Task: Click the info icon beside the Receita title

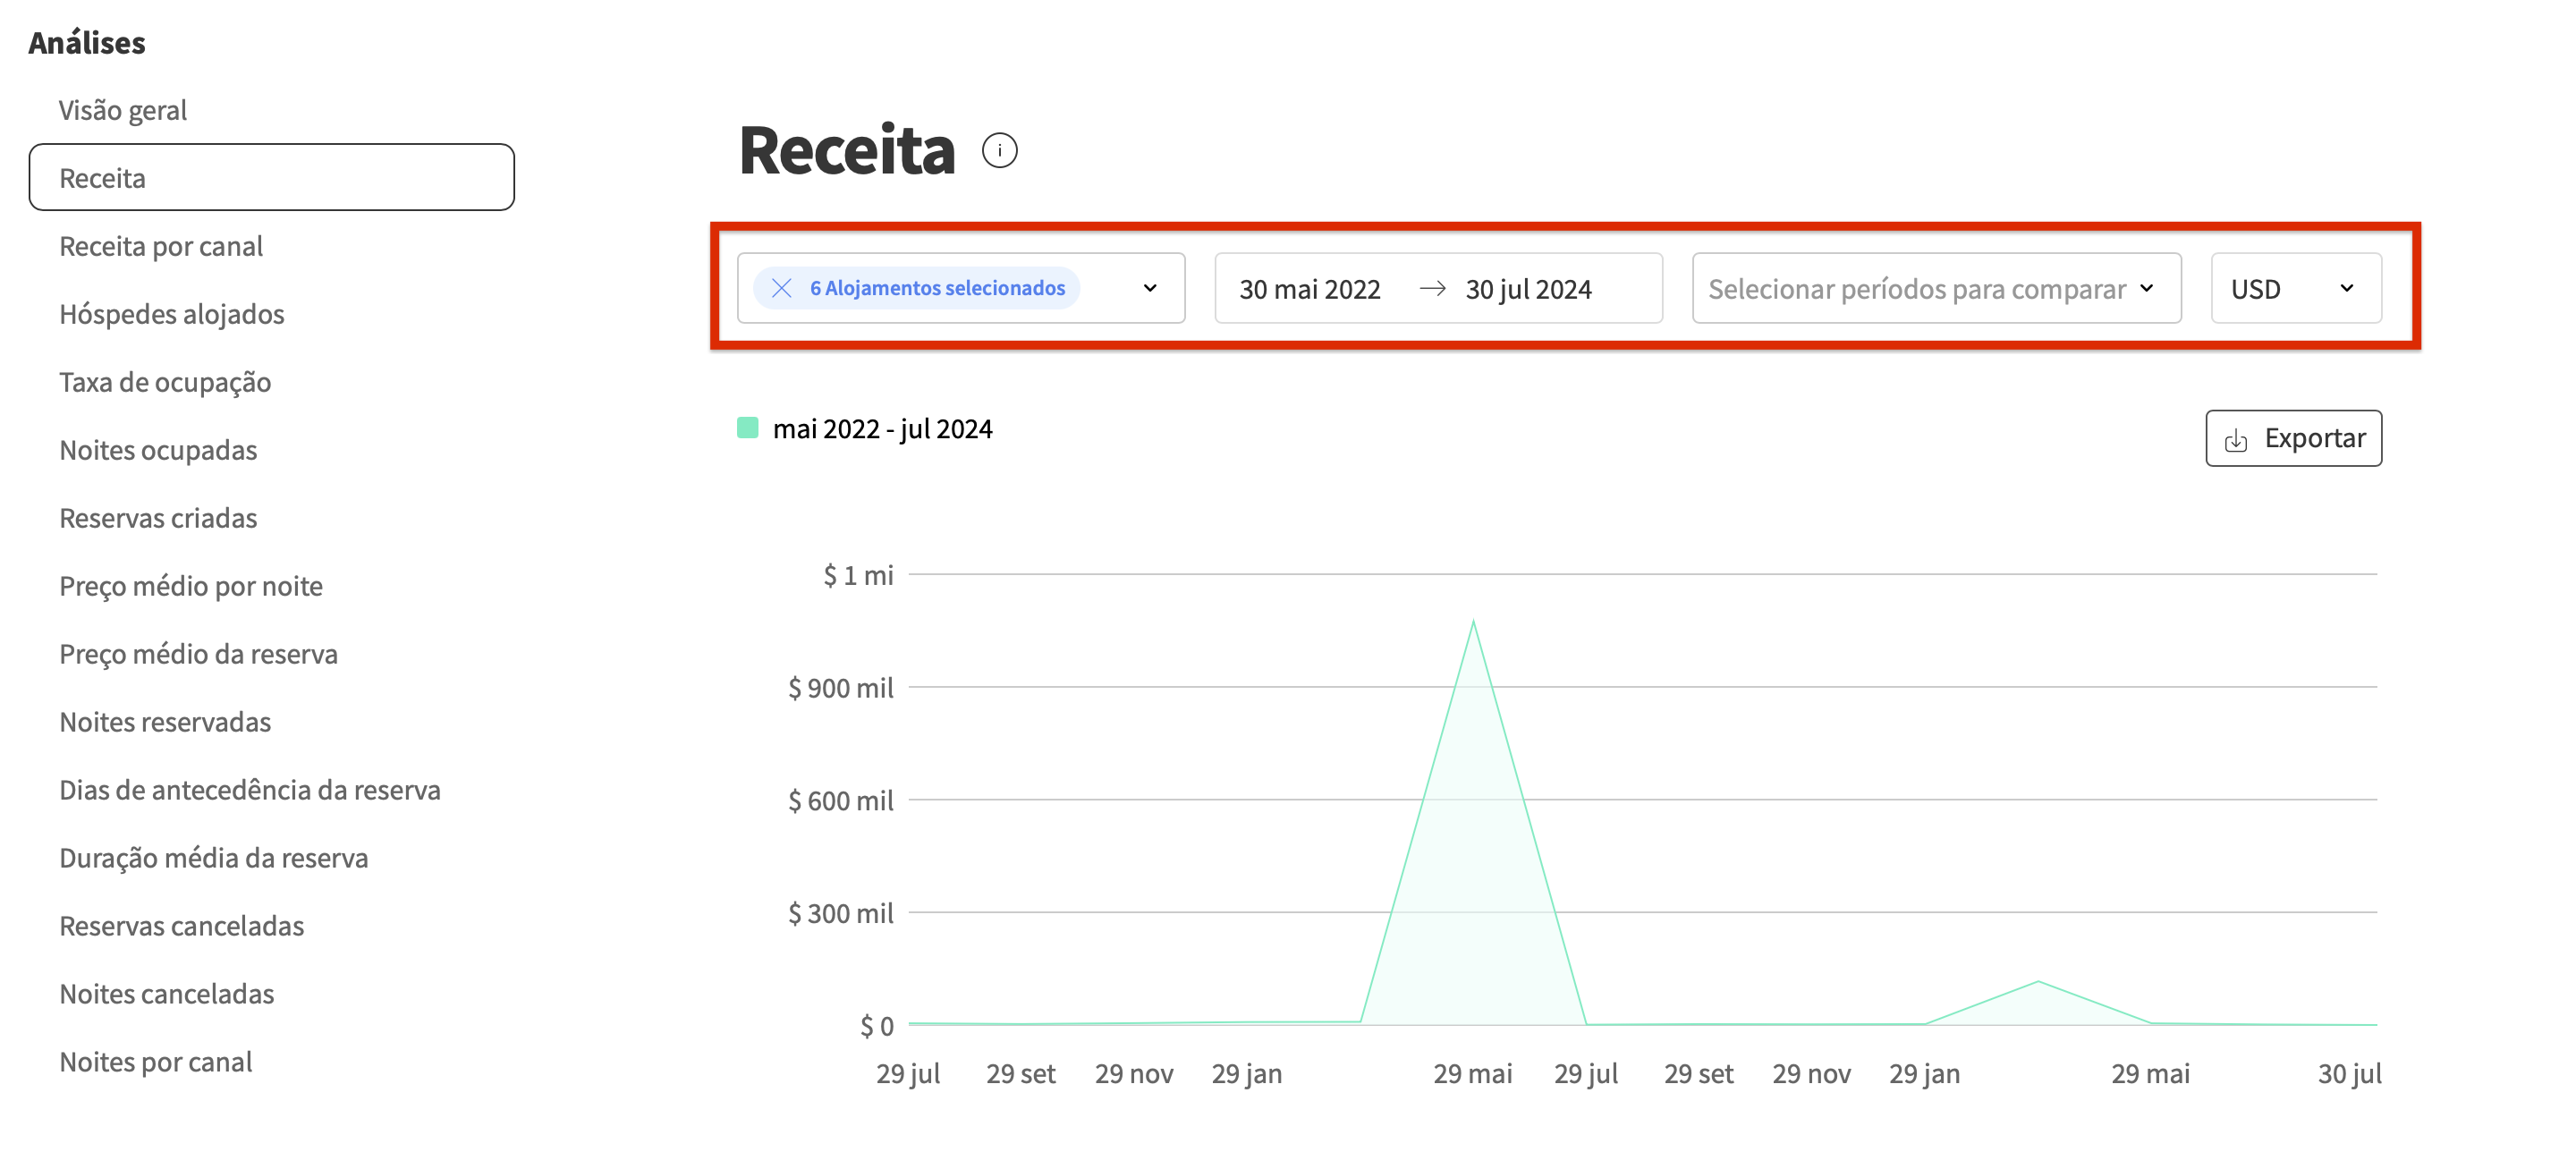Action: (1001, 150)
